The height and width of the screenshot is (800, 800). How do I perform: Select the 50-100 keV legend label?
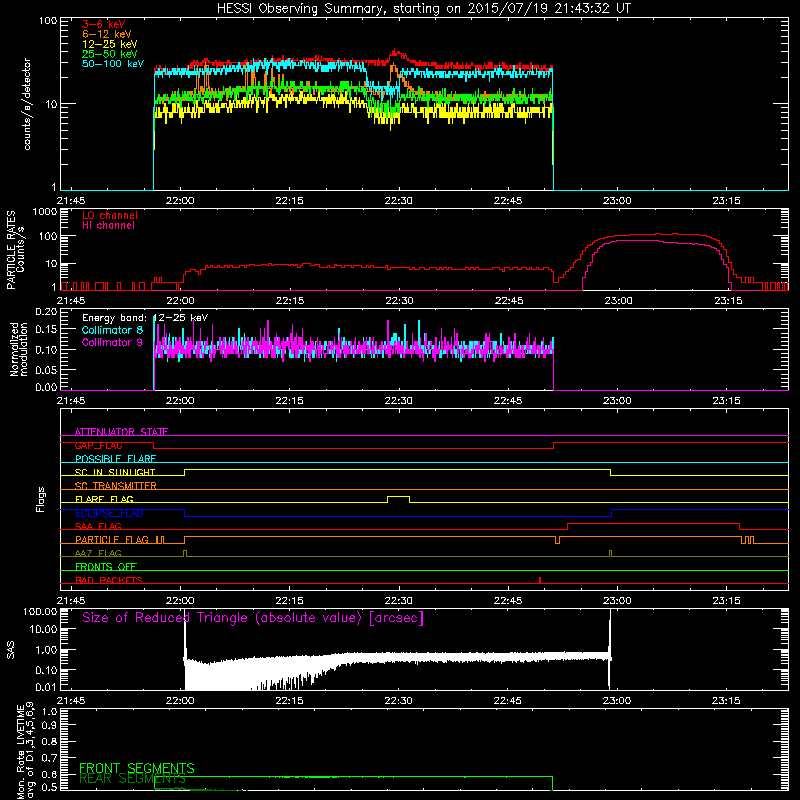point(113,64)
